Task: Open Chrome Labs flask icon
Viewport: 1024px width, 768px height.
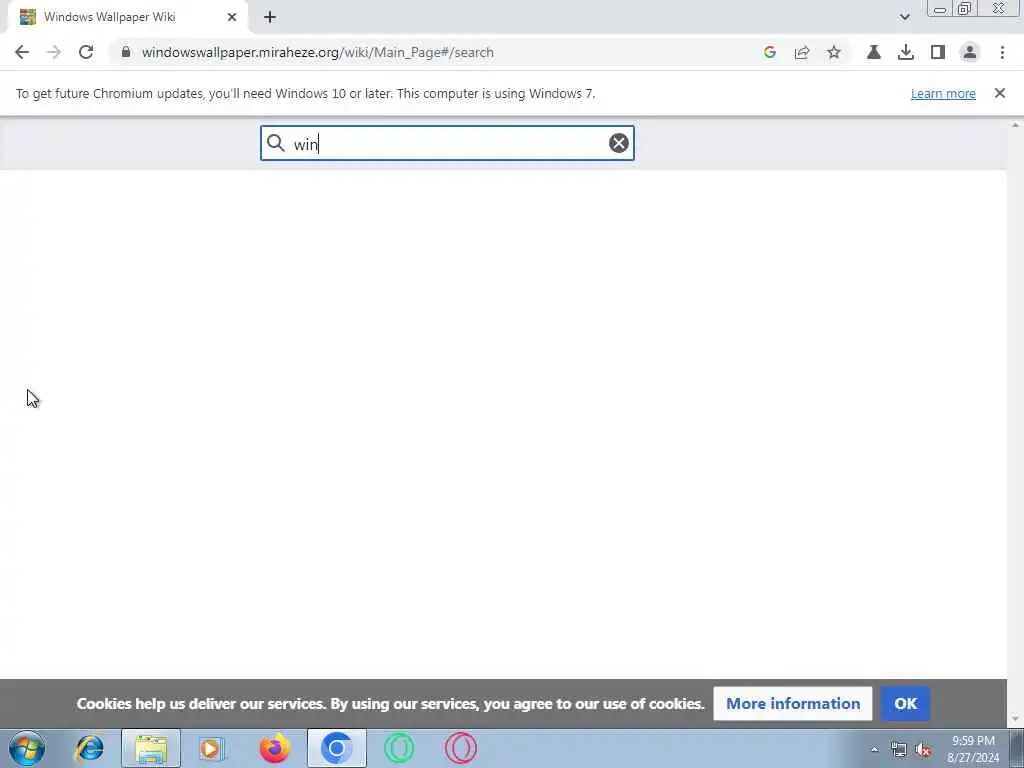Action: (x=874, y=52)
